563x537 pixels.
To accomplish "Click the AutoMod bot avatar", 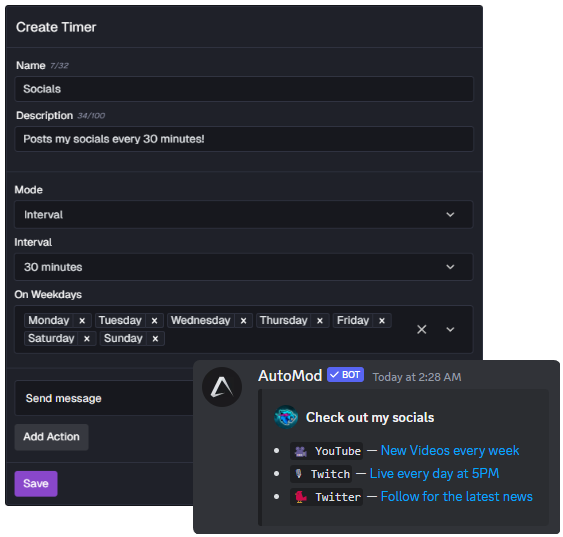I will 222,387.
